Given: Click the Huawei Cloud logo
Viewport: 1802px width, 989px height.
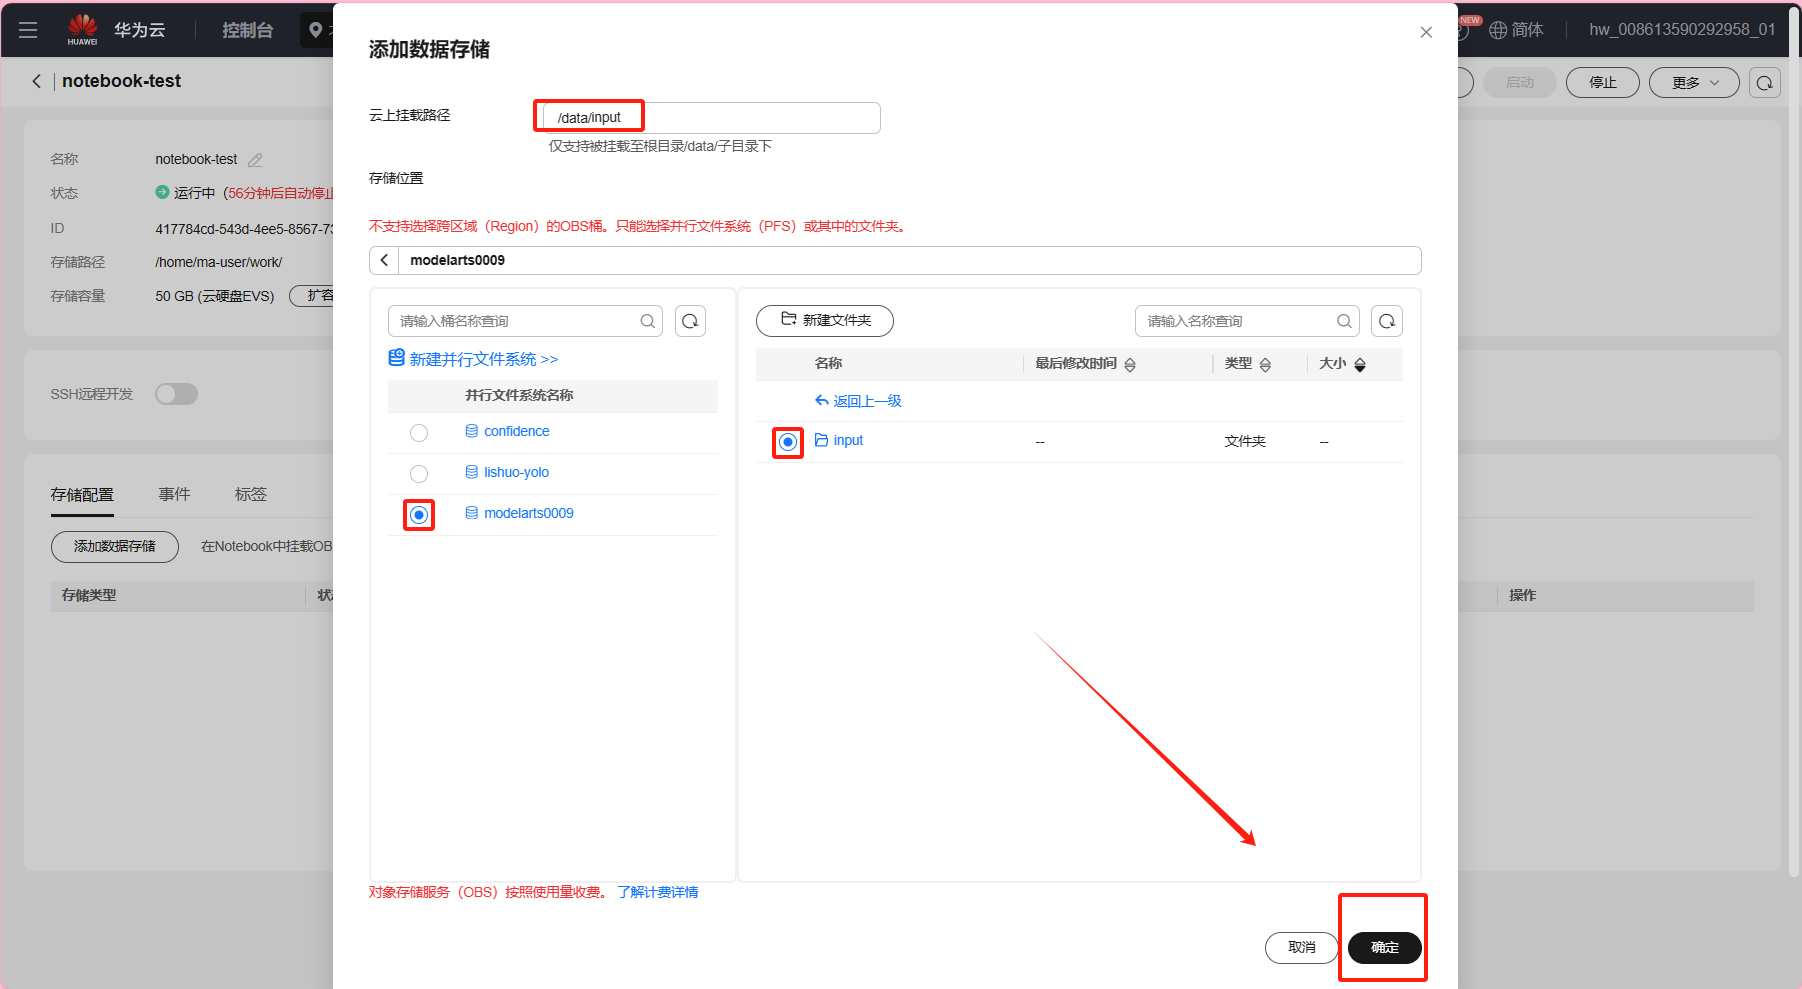Looking at the screenshot, I should (82, 28).
